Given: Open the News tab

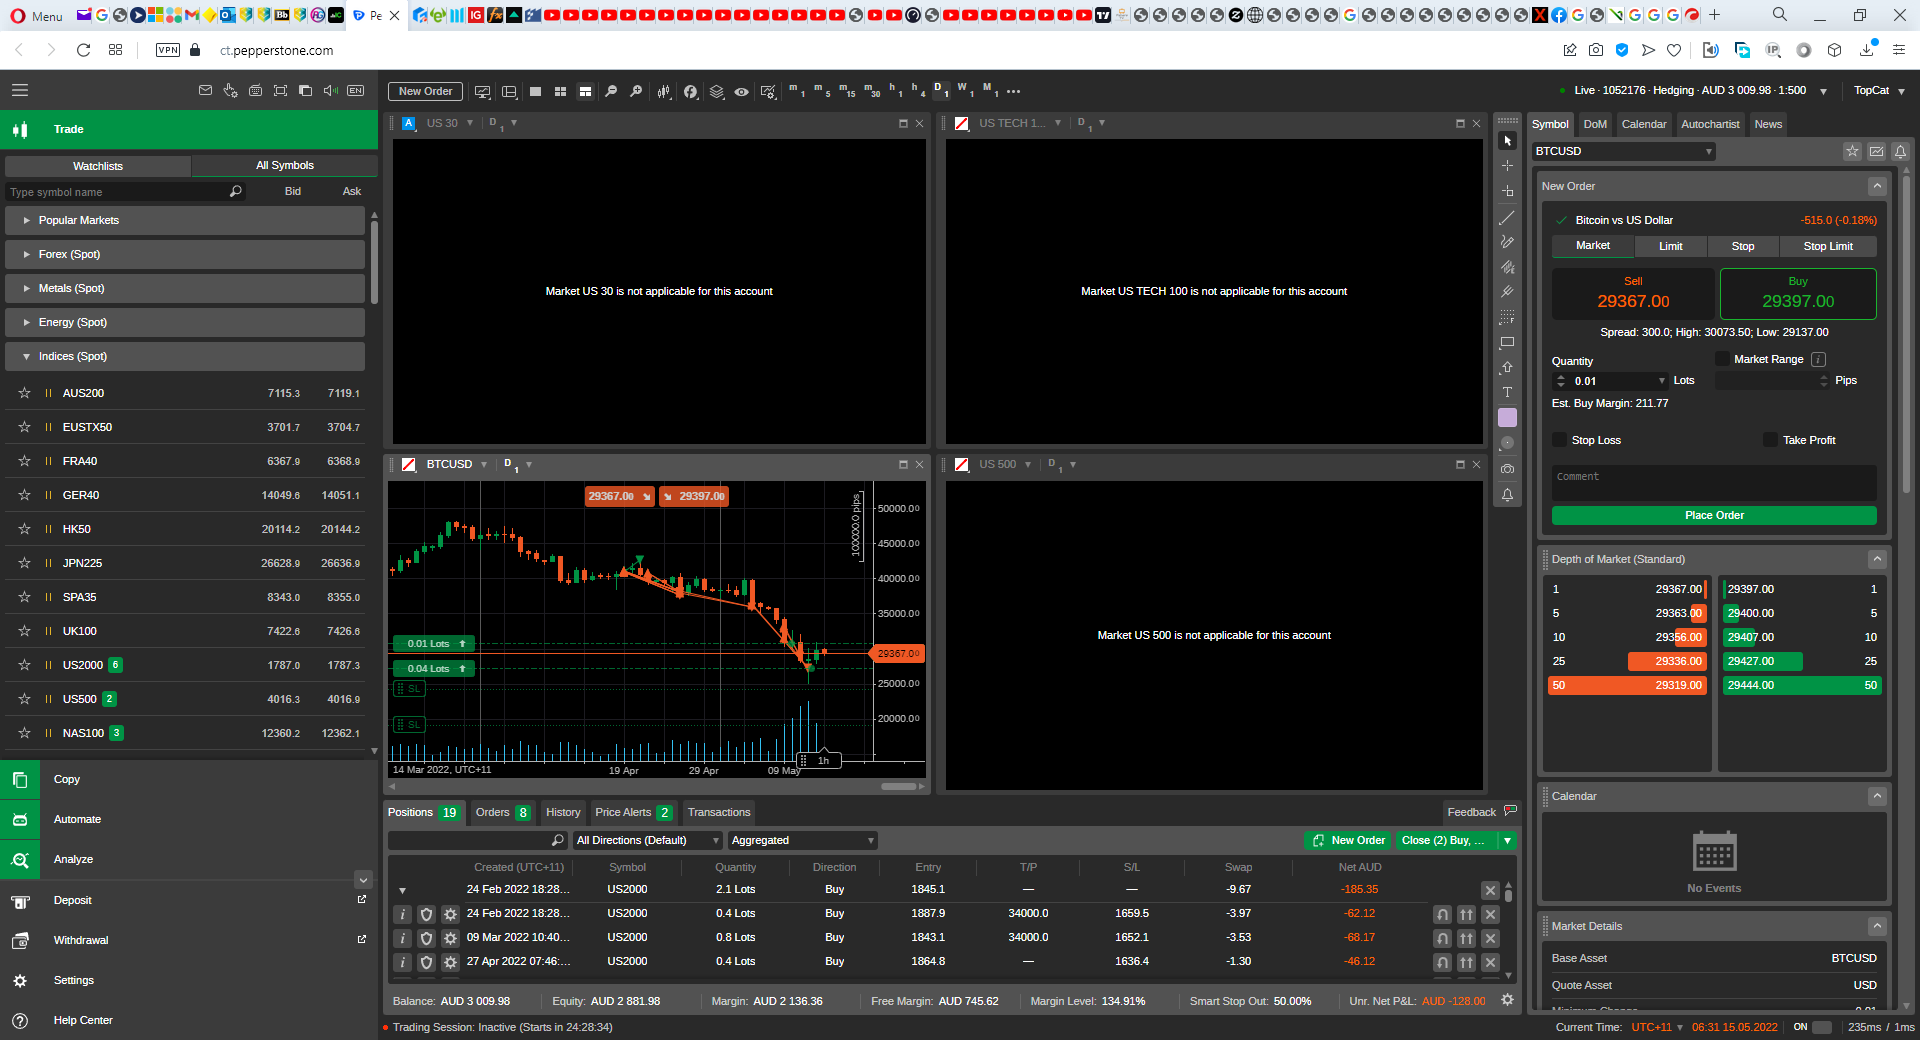Looking at the screenshot, I should coord(1768,124).
